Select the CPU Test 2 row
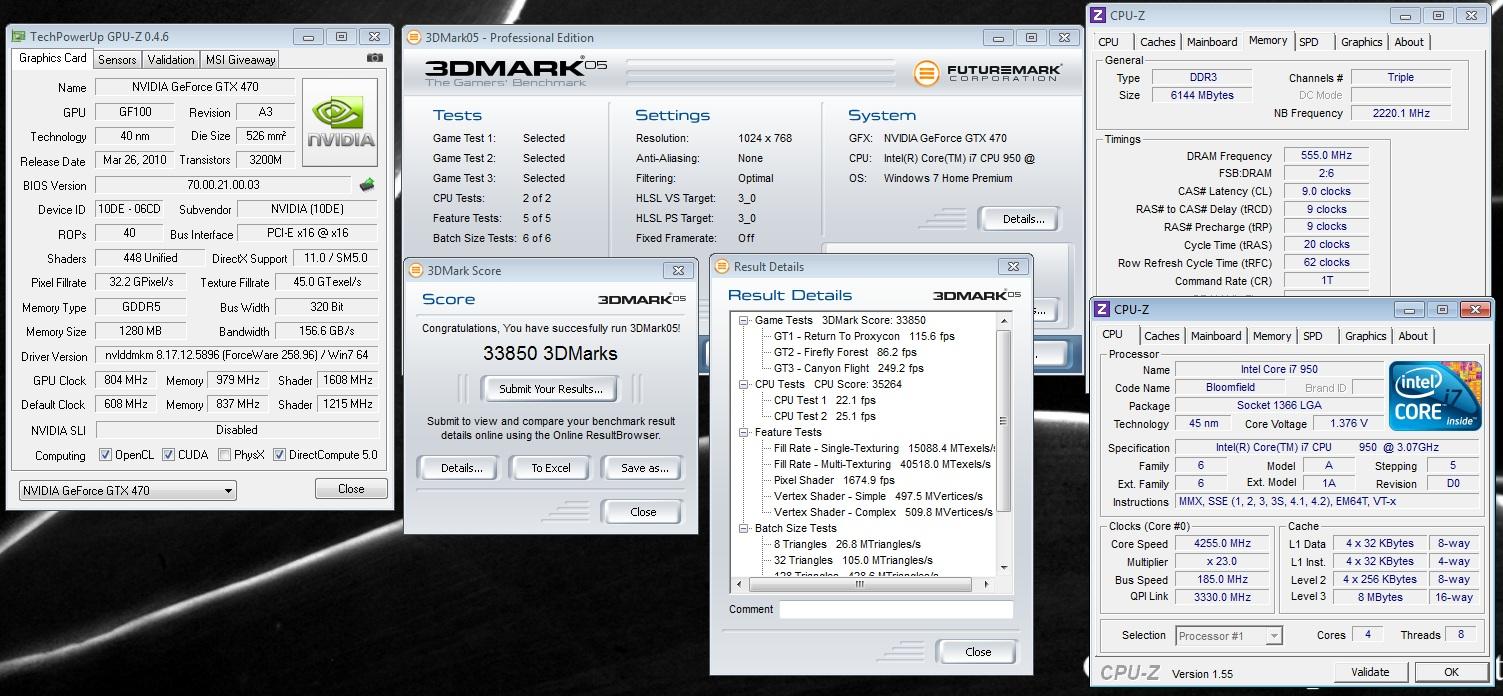 point(825,416)
